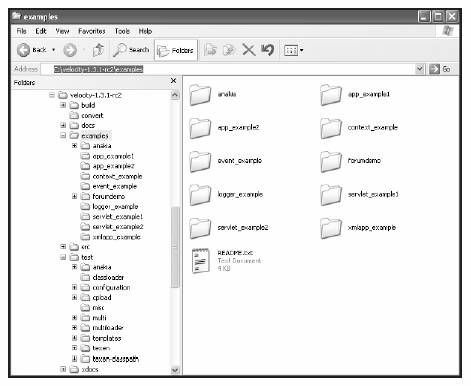Click the Go button

(x=440, y=69)
